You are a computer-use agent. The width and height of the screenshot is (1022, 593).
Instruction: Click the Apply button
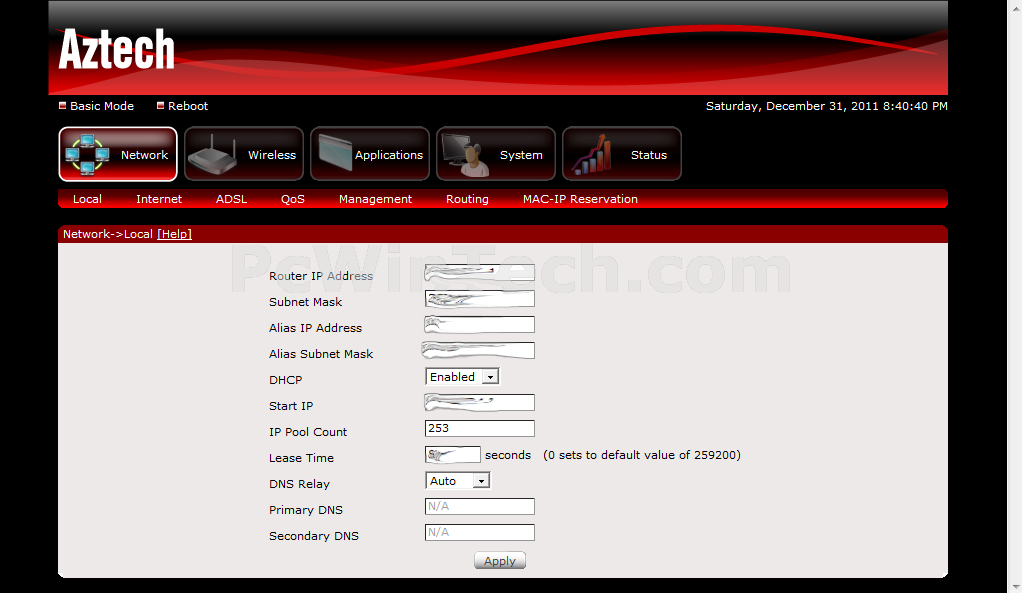500,560
